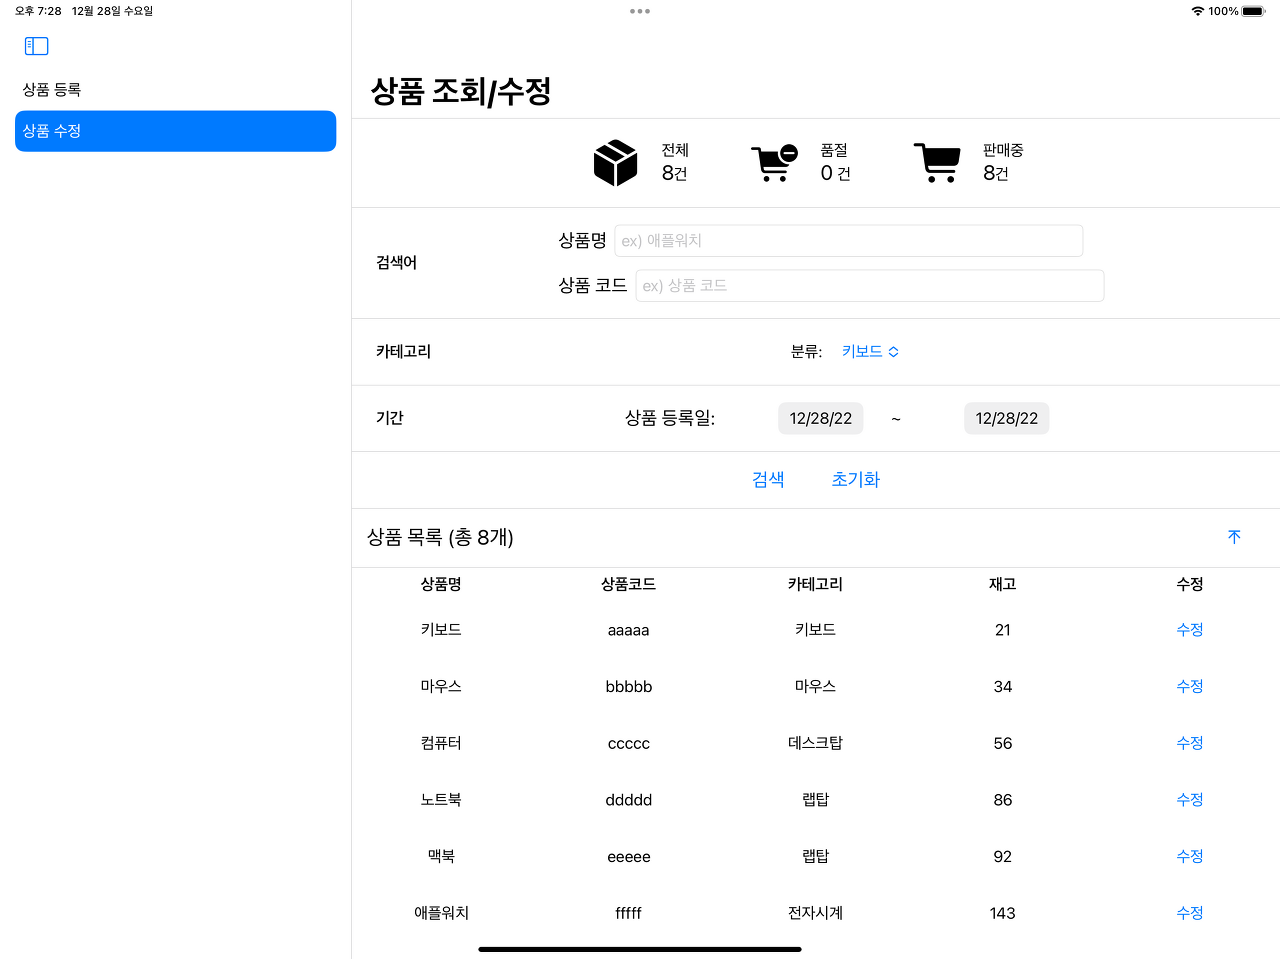Click the box icon for 전체
This screenshot has width=1280, height=959.
615,162
